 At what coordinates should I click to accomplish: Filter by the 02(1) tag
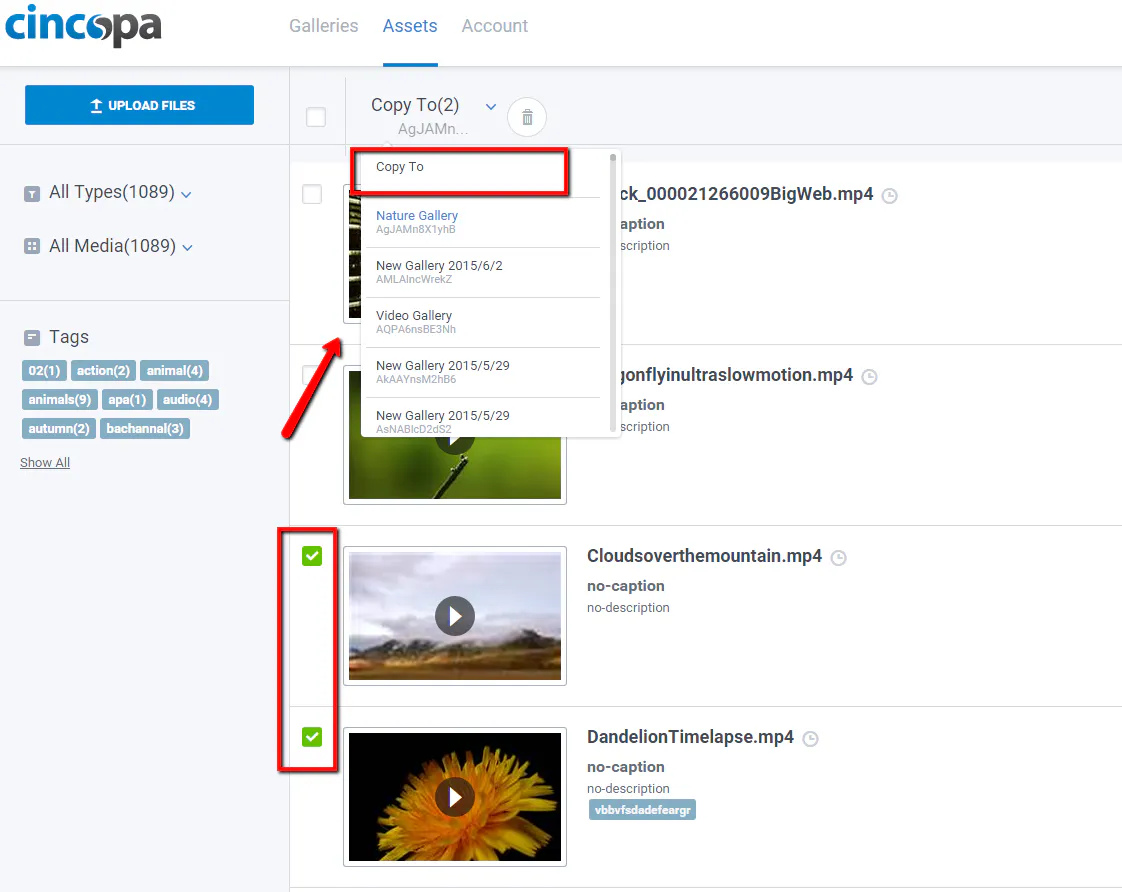44,371
